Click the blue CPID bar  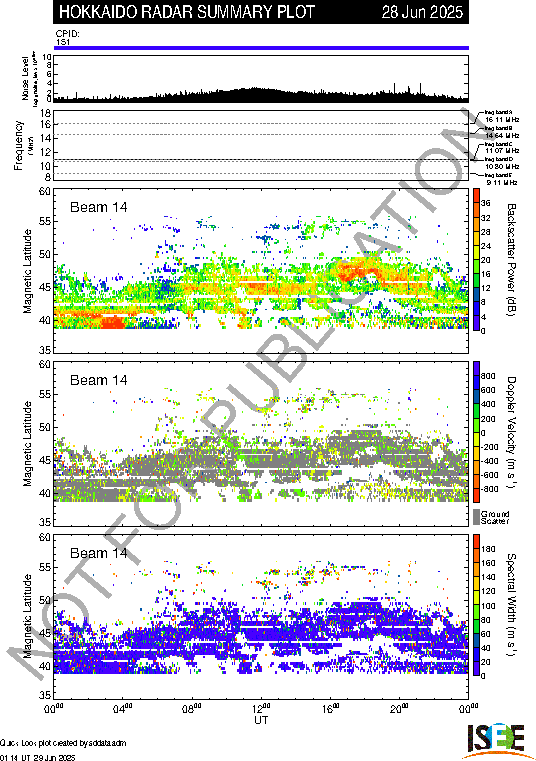(x=261, y=48)
